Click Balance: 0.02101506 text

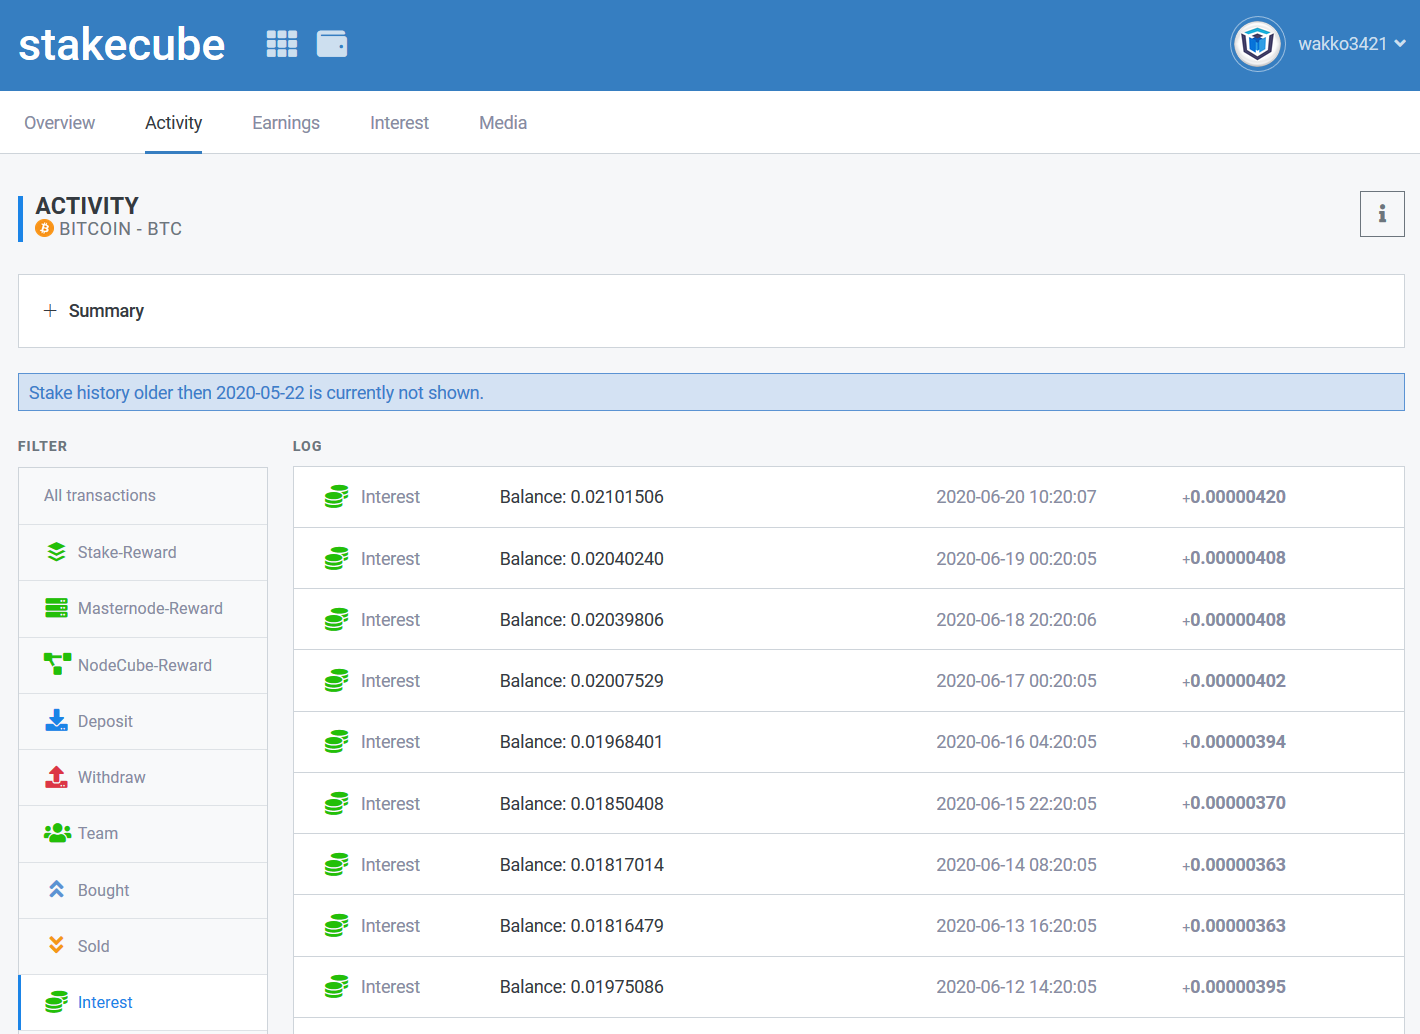(582, 497)
